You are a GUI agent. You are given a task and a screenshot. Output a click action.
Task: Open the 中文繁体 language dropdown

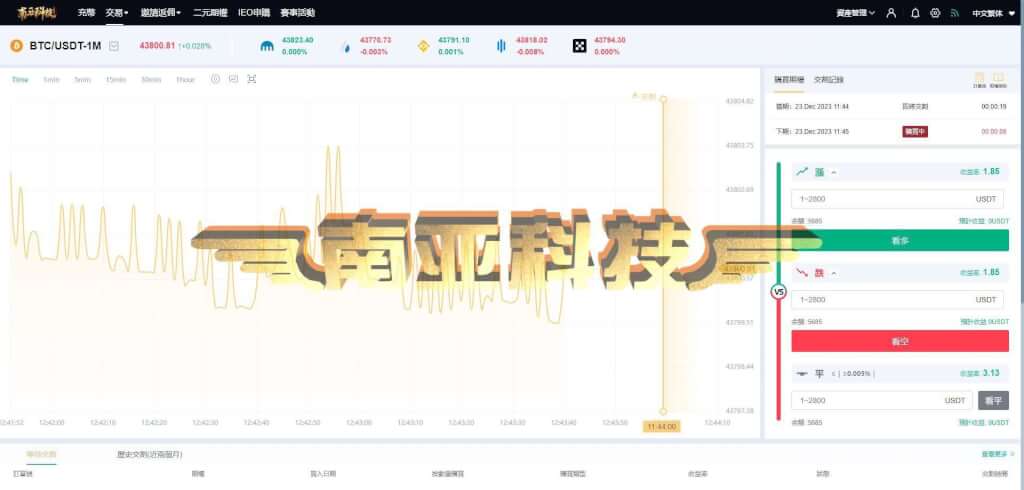point(994,12)
